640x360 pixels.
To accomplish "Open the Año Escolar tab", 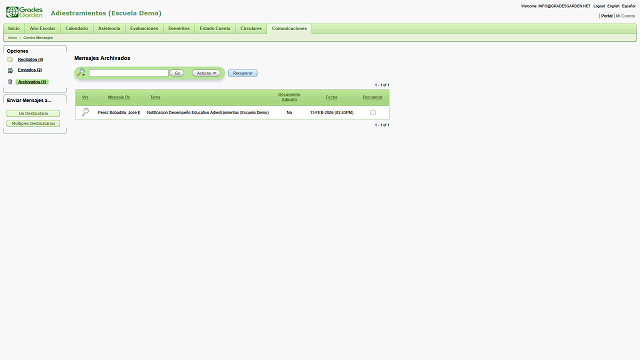I will pos(42,28).
